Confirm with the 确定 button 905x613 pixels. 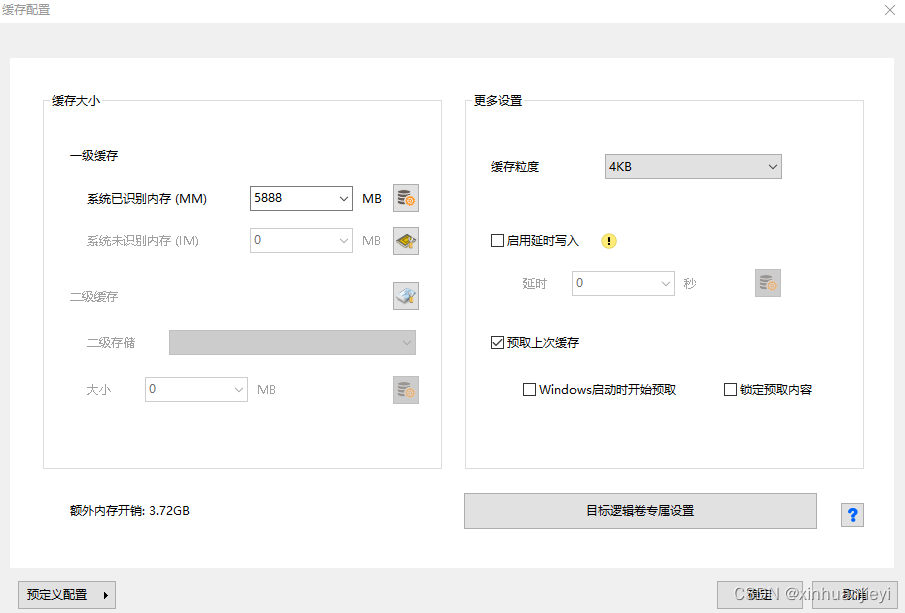click(760, 595)
